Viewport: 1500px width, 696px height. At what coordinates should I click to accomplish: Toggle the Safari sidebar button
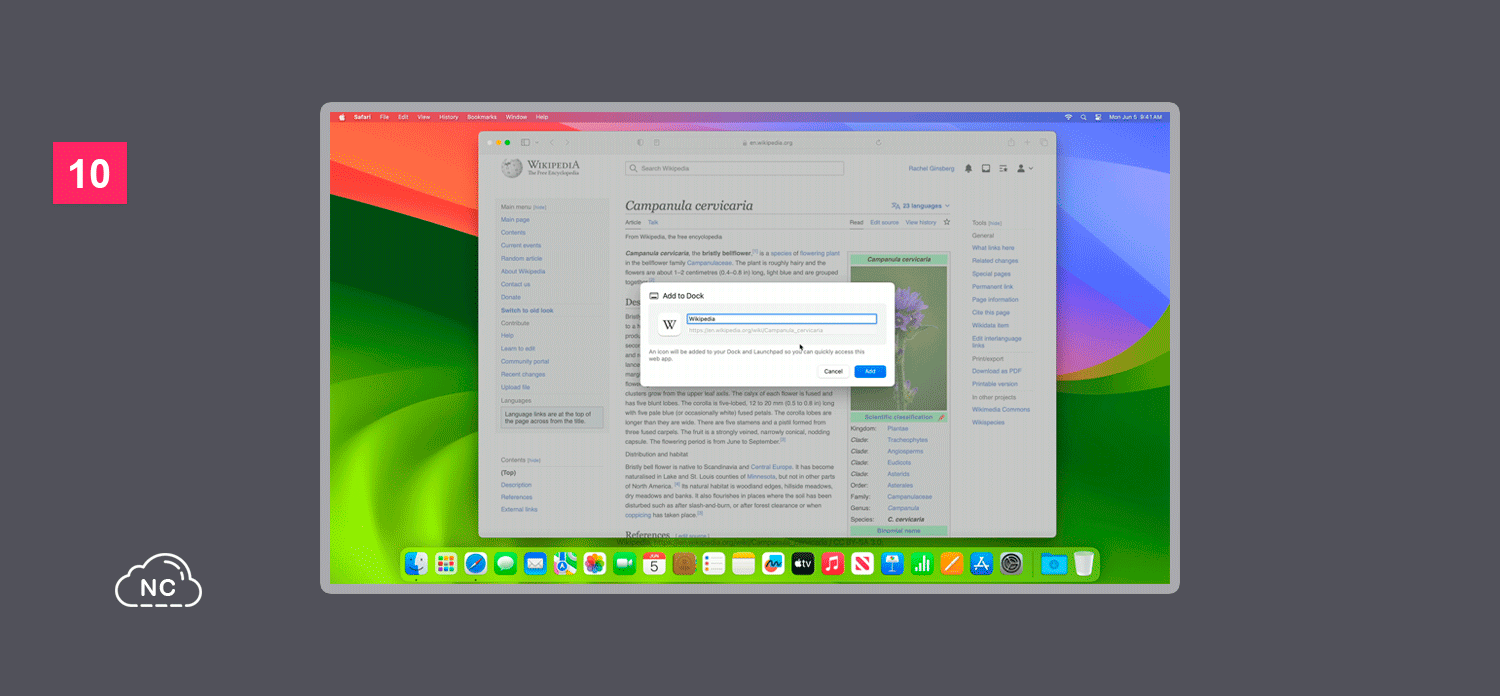tap(525, 143)
